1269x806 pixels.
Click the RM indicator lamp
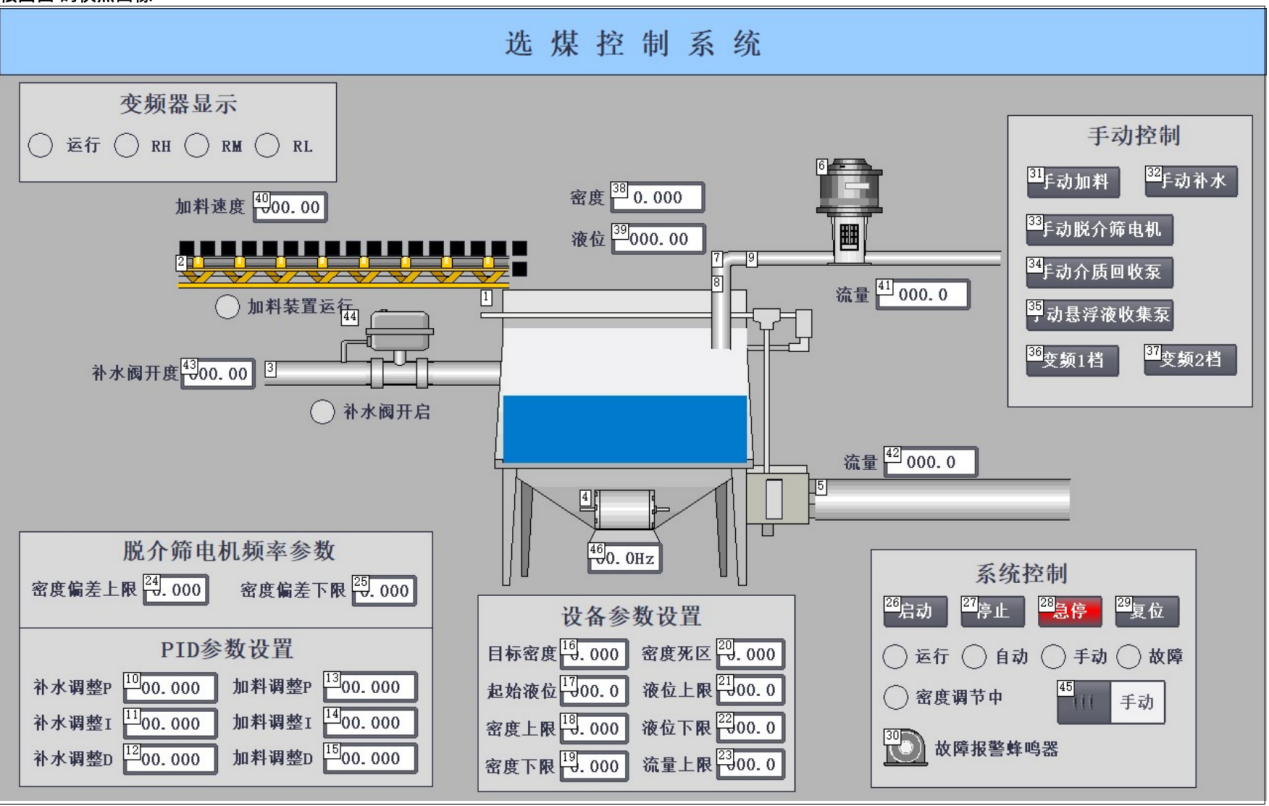tap(196, 145)
